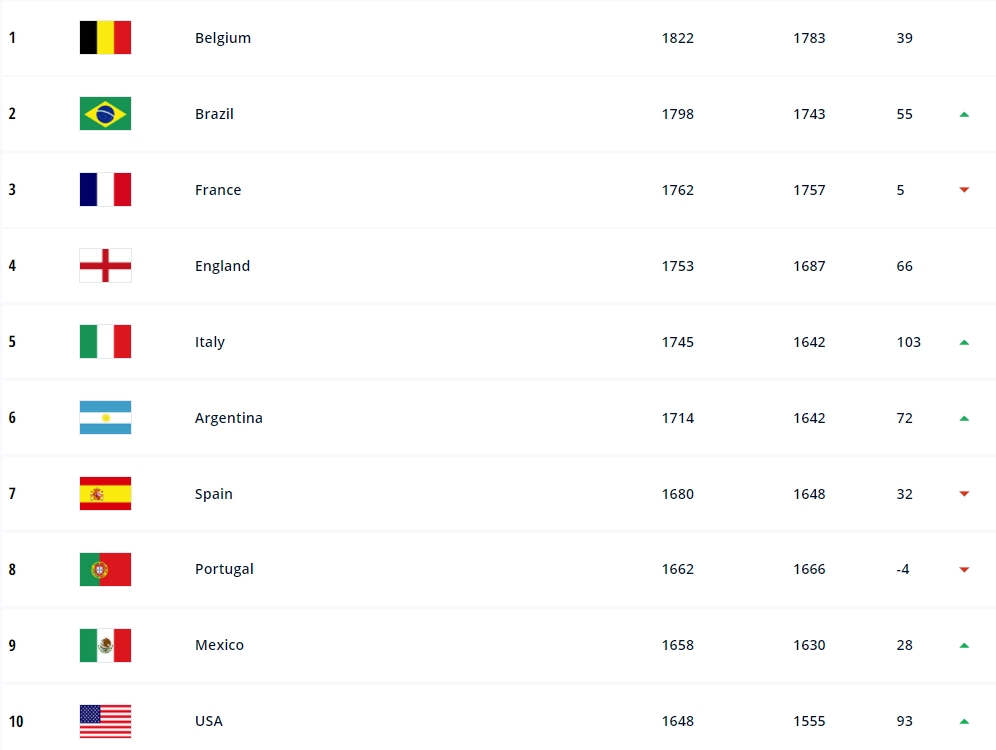Open the Brazil team name link

[x=214, y=114]
